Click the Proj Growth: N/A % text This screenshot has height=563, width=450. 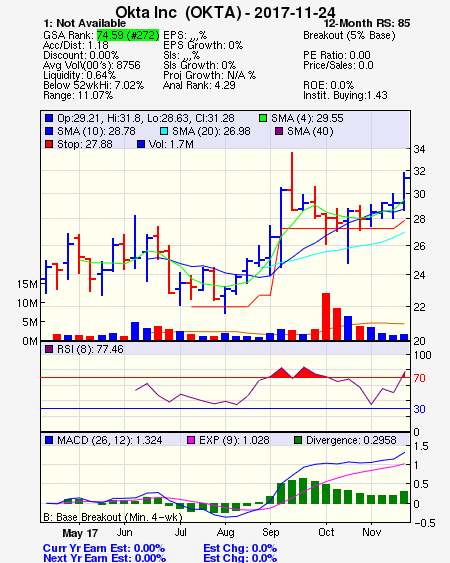click(209, 75)
